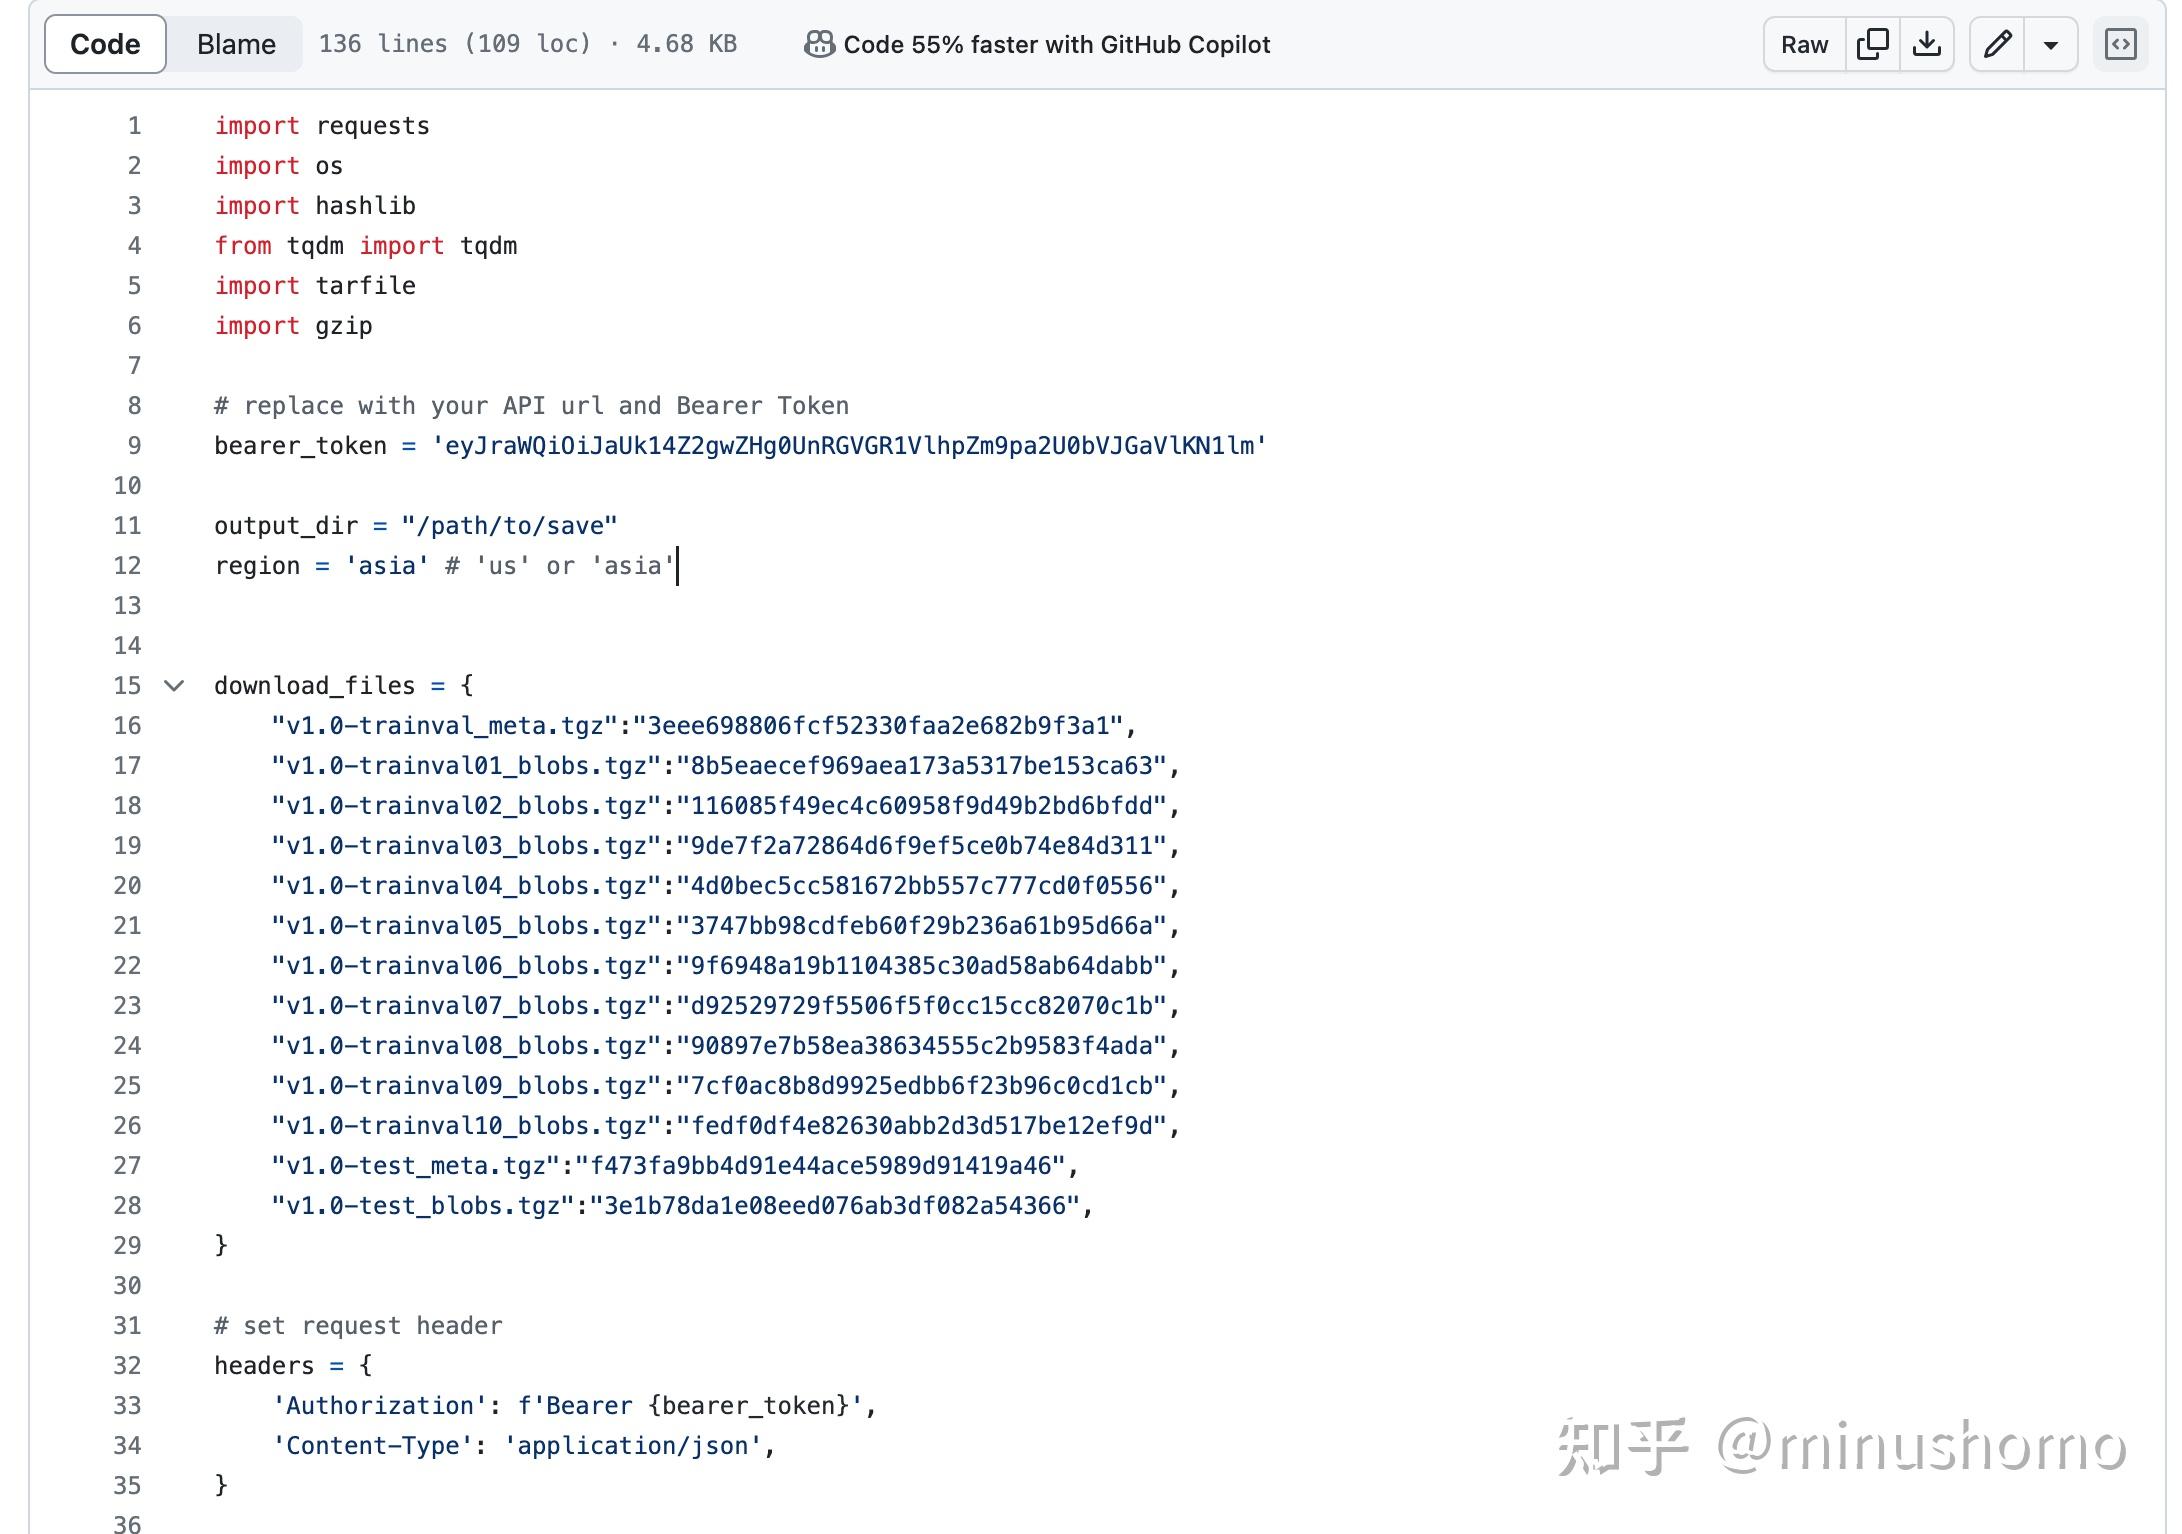Select line number 9

(134, 446)
